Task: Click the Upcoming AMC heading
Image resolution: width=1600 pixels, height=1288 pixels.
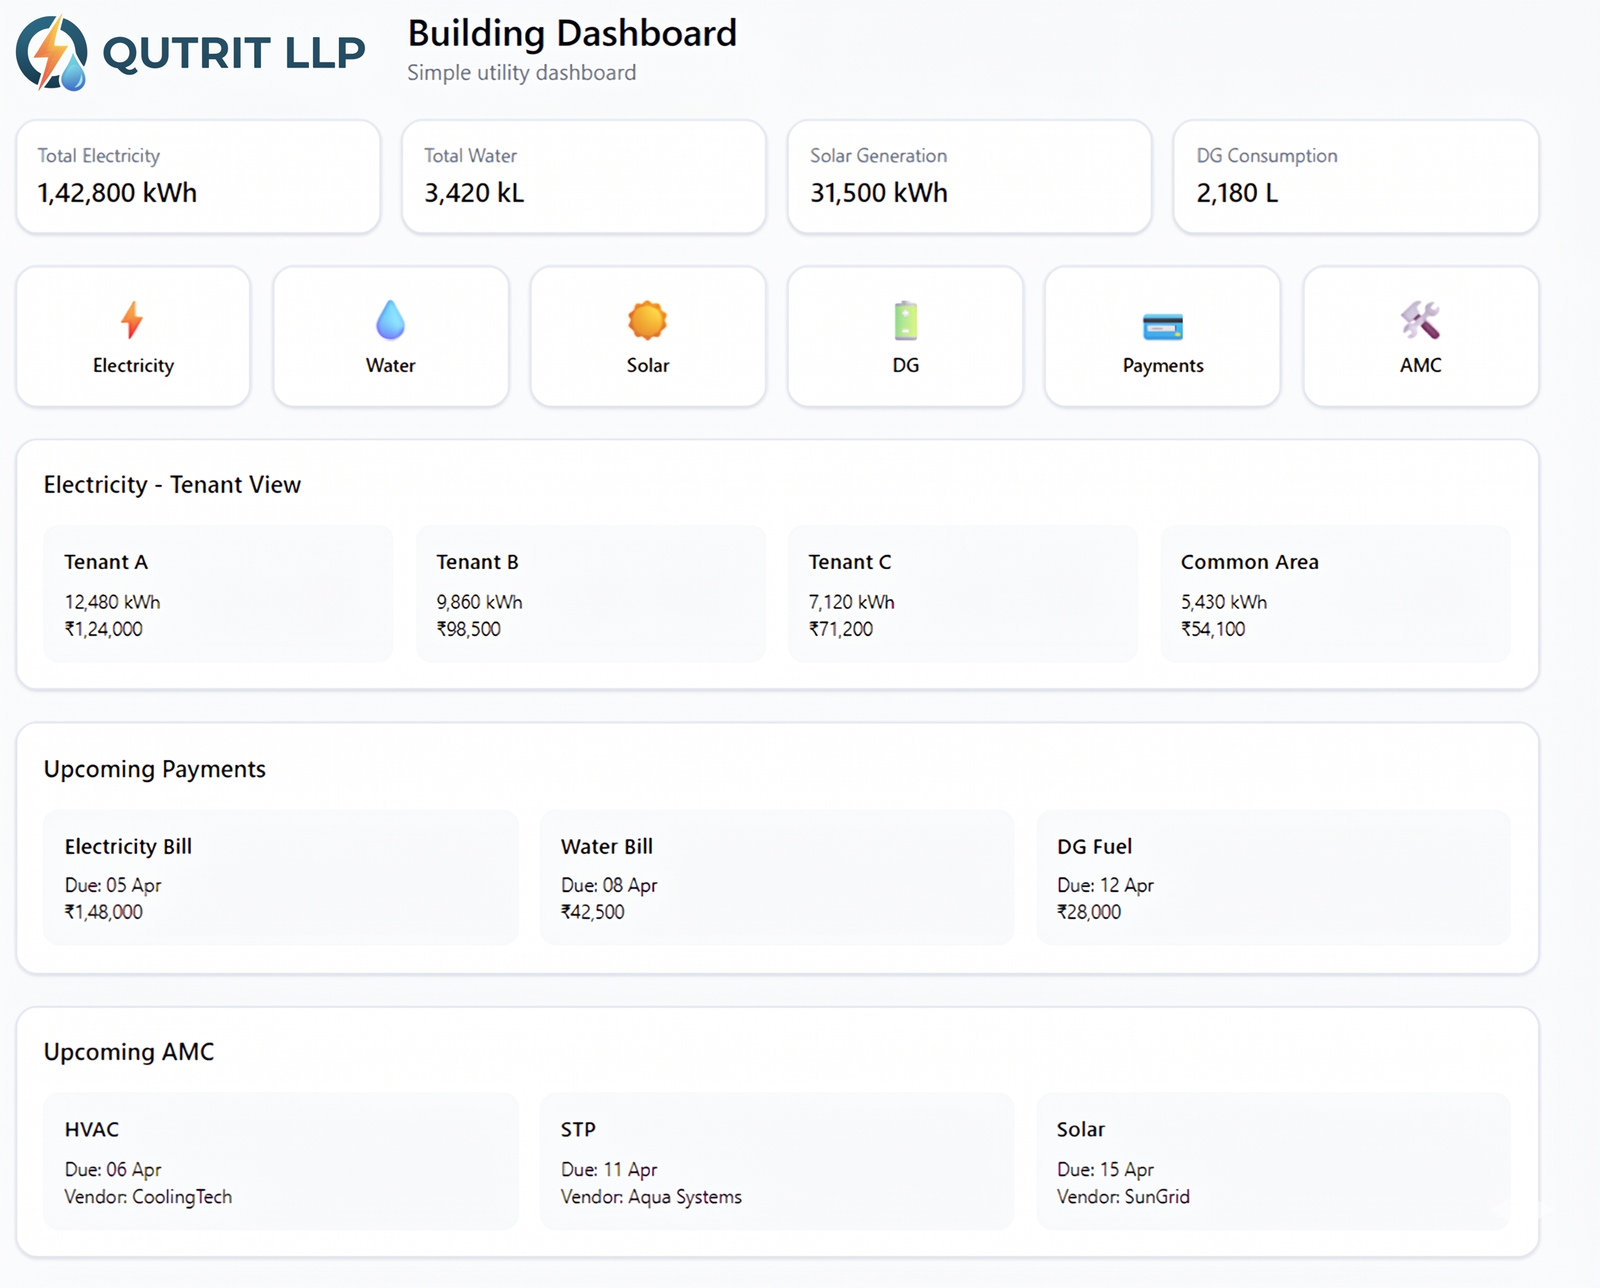Action: [x=129, y=1052]
